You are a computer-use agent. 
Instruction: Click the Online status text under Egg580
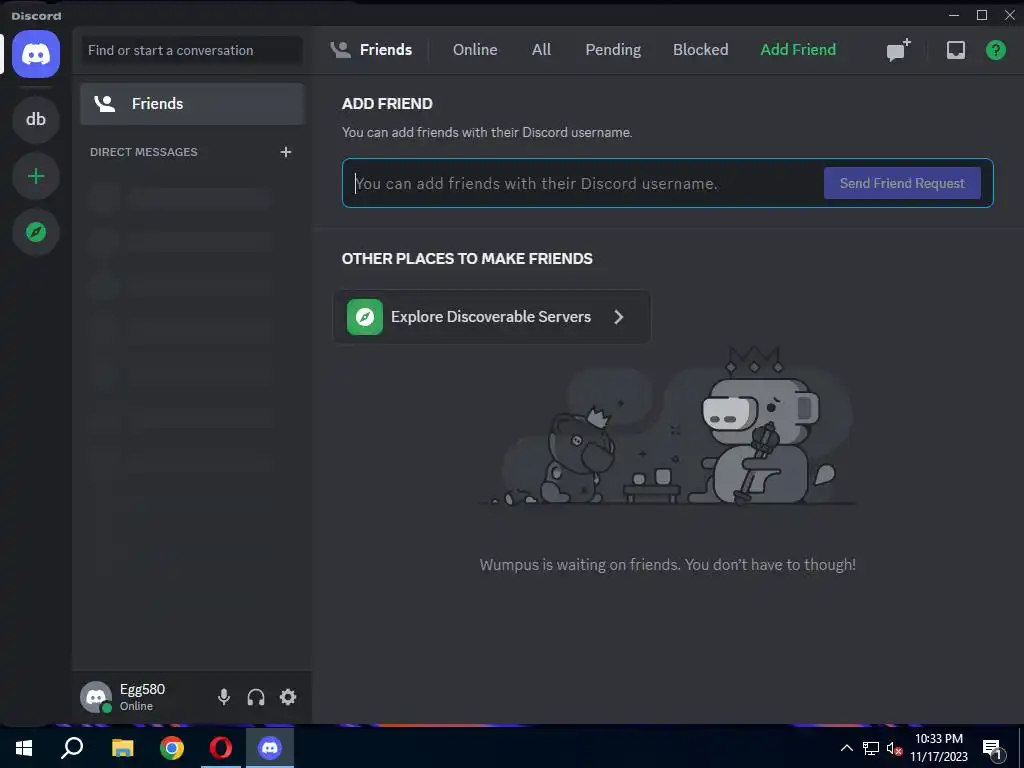point(136,706)
